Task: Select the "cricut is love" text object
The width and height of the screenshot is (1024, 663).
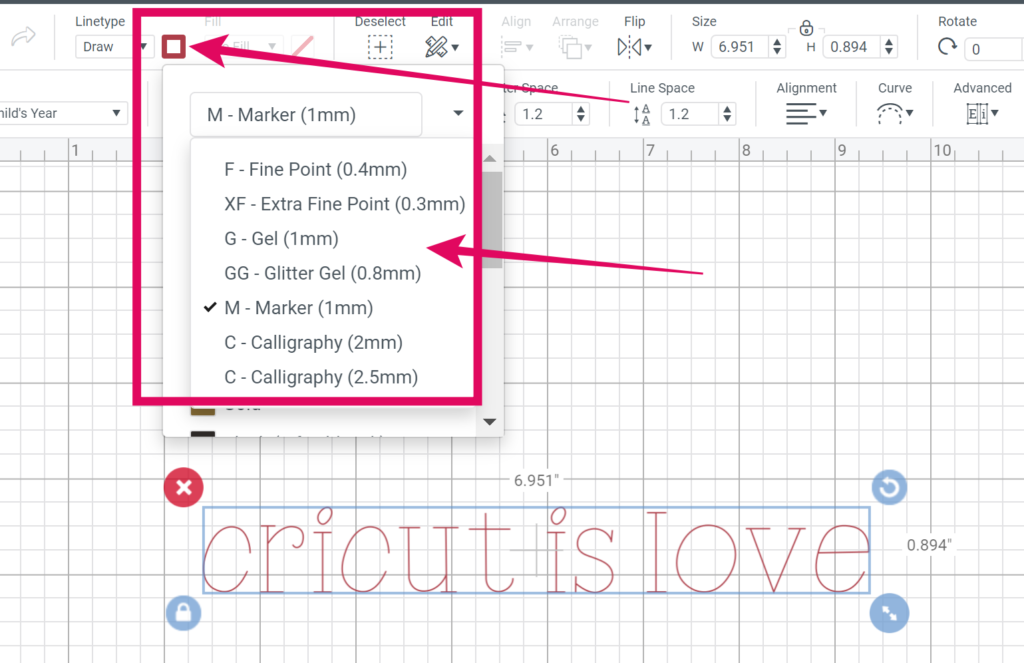Action: (x=536, y=551)
